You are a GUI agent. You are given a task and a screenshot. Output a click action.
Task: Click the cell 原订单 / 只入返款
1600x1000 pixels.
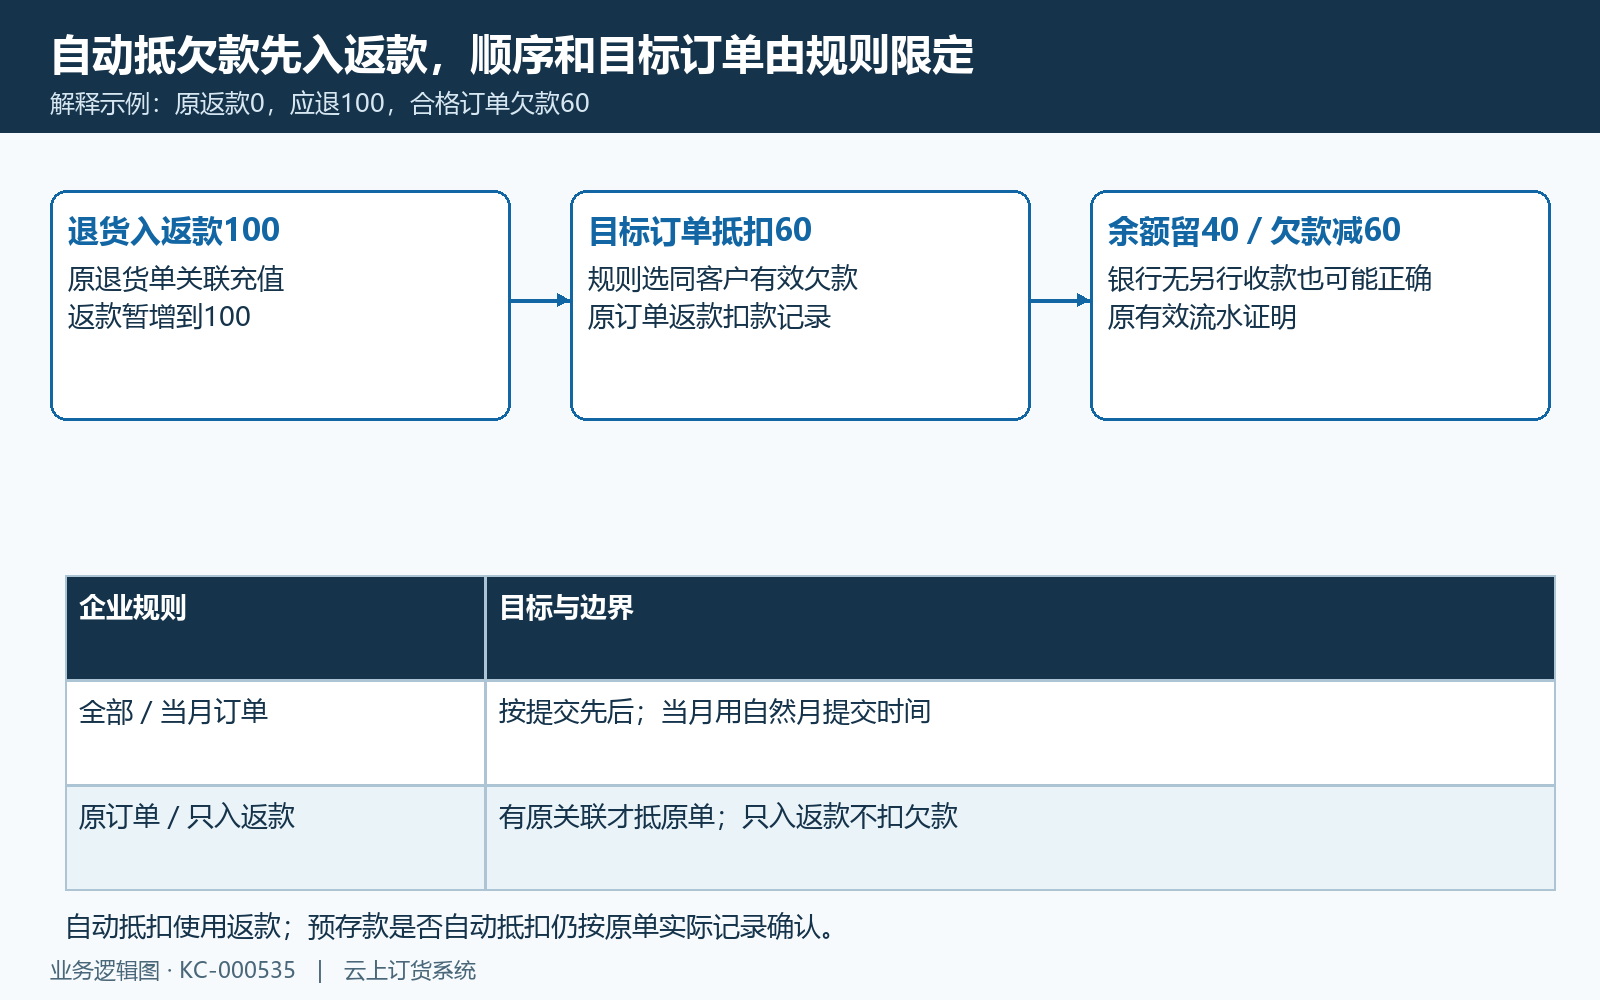(275, 838)
